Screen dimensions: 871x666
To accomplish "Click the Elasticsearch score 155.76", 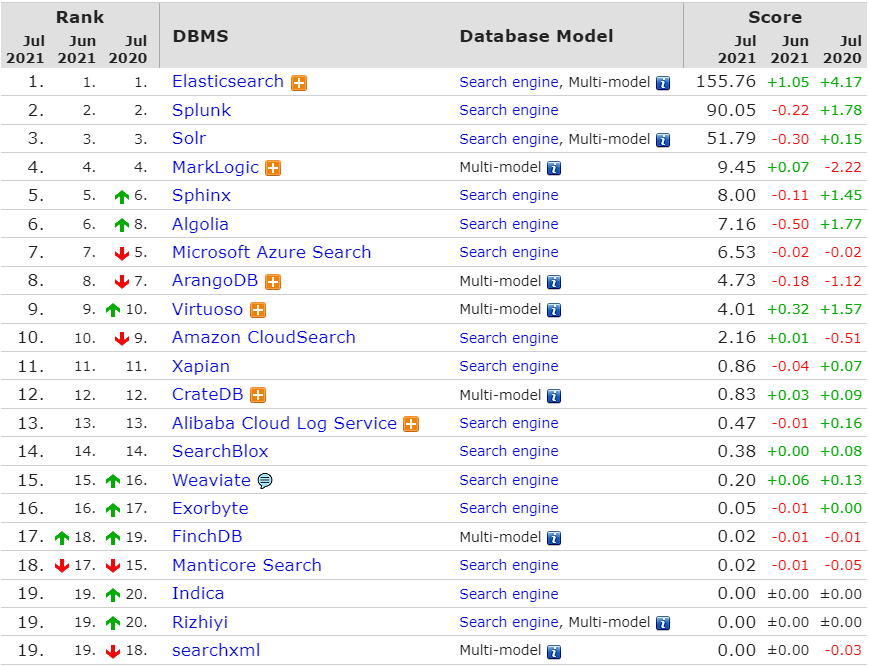I will point(726,82).
